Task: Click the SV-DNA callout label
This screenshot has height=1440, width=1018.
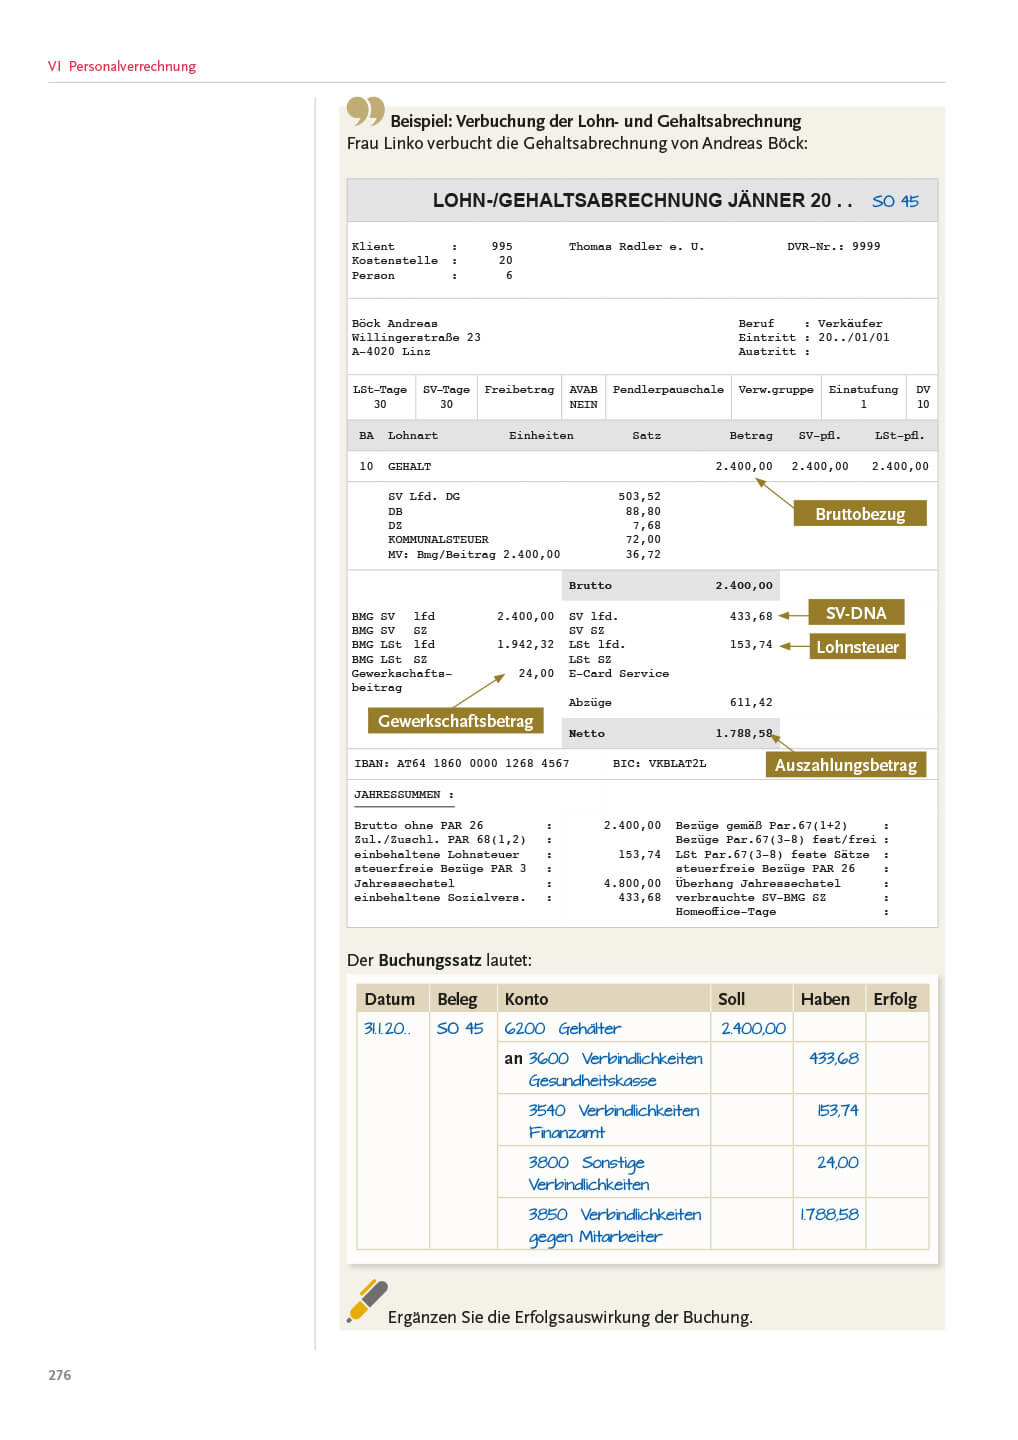Action: [x=855, y=613]
